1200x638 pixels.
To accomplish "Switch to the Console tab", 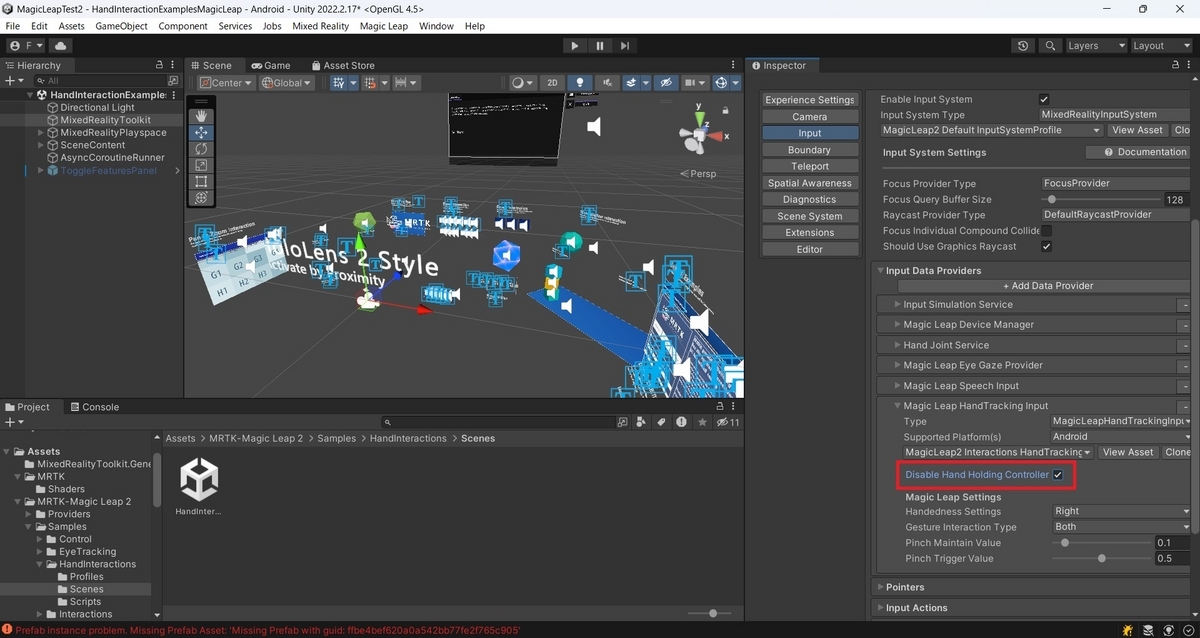I will pos(93,407).
